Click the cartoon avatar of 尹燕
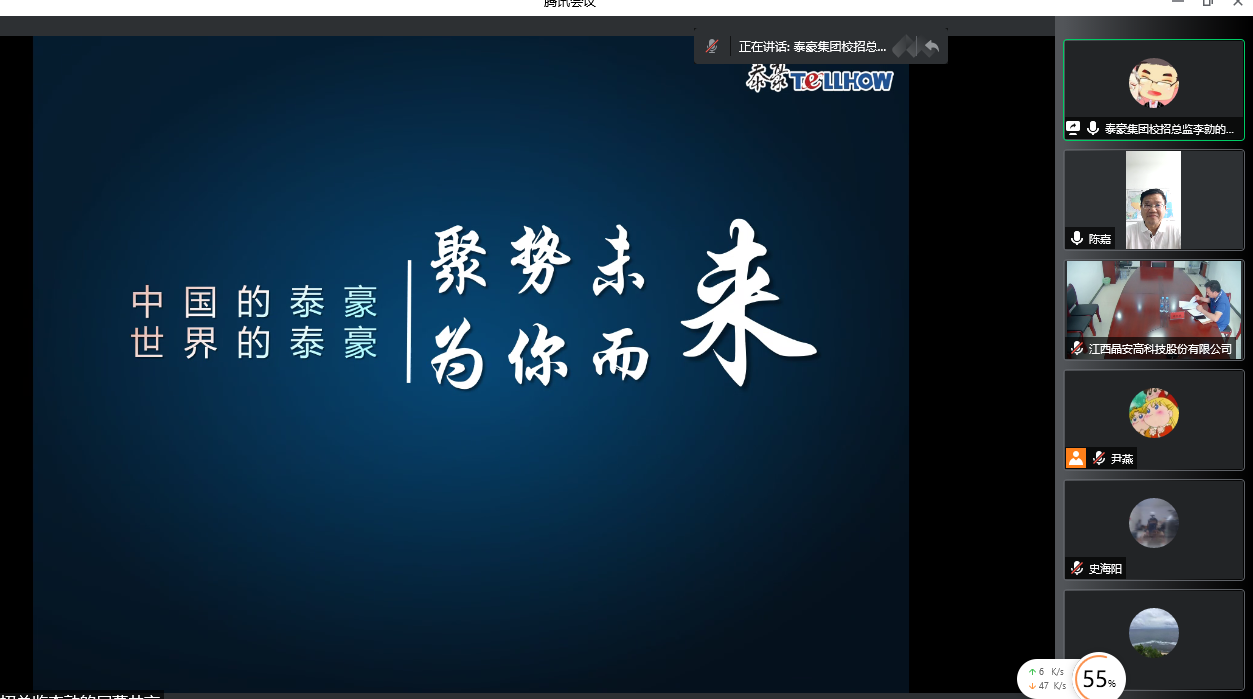Image resolution: width=1253 pixels, height=699 pixels. pos(1154,413)
